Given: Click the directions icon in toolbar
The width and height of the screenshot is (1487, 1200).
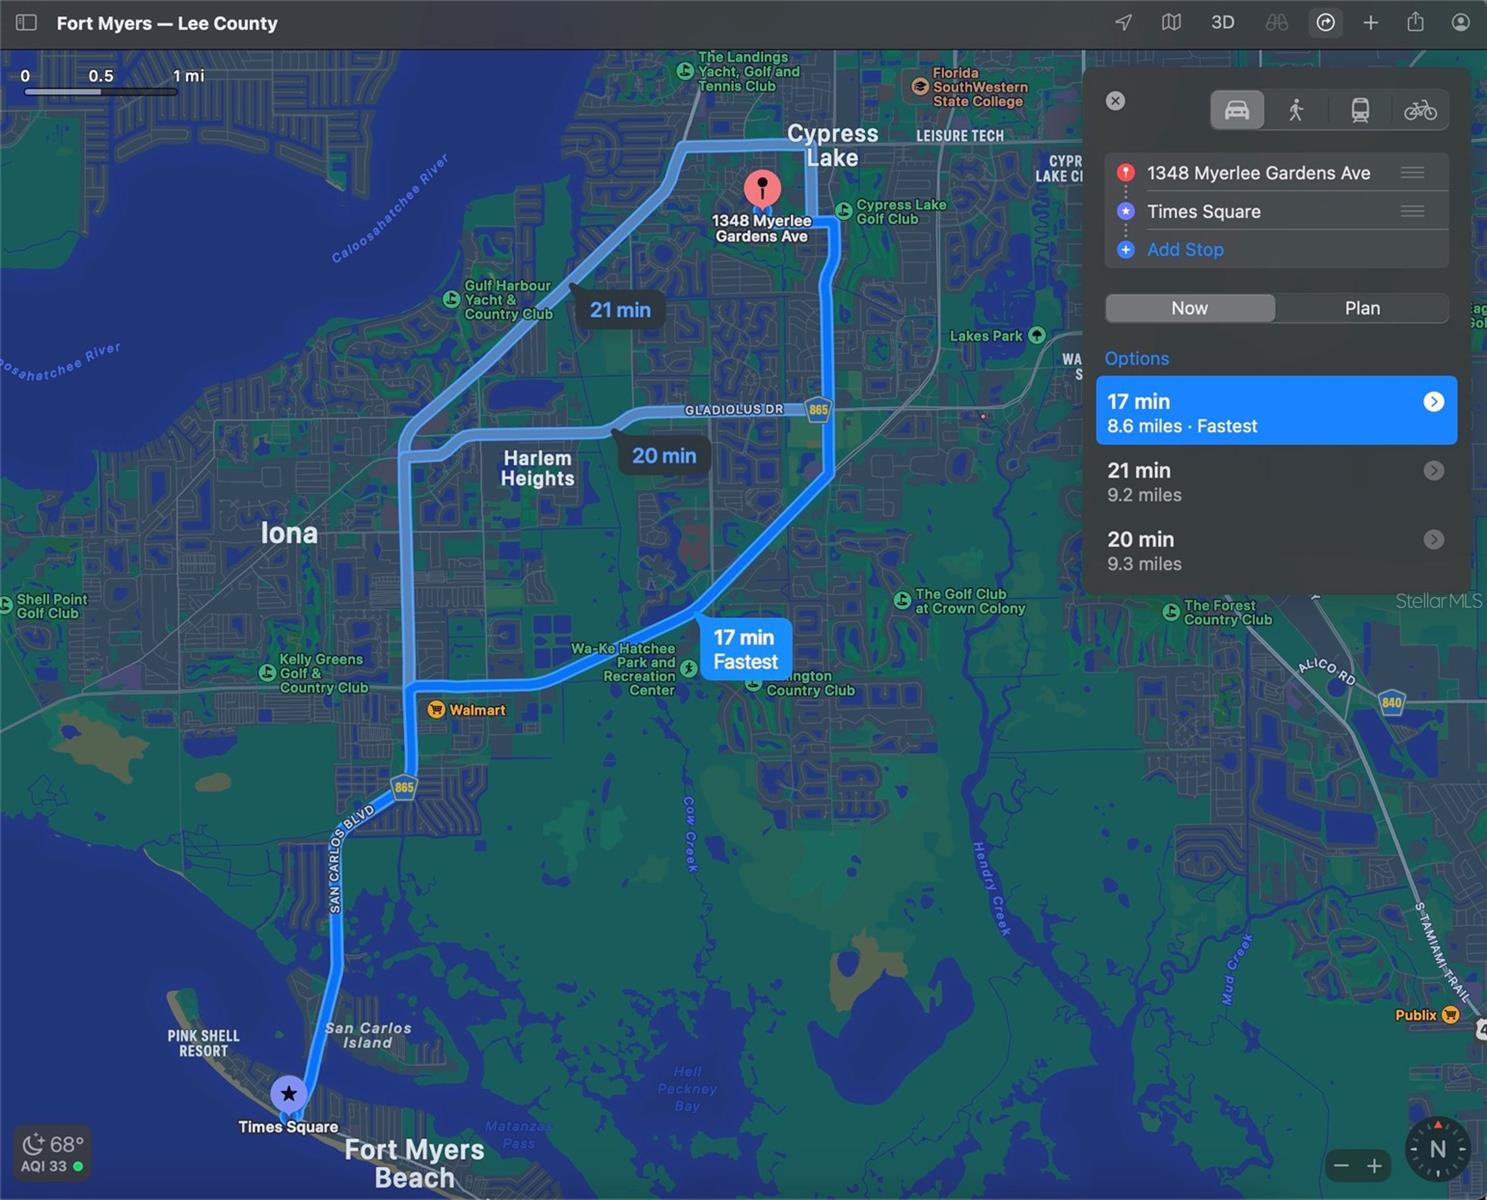Looking at the screenshot, I should (1326, 22).
